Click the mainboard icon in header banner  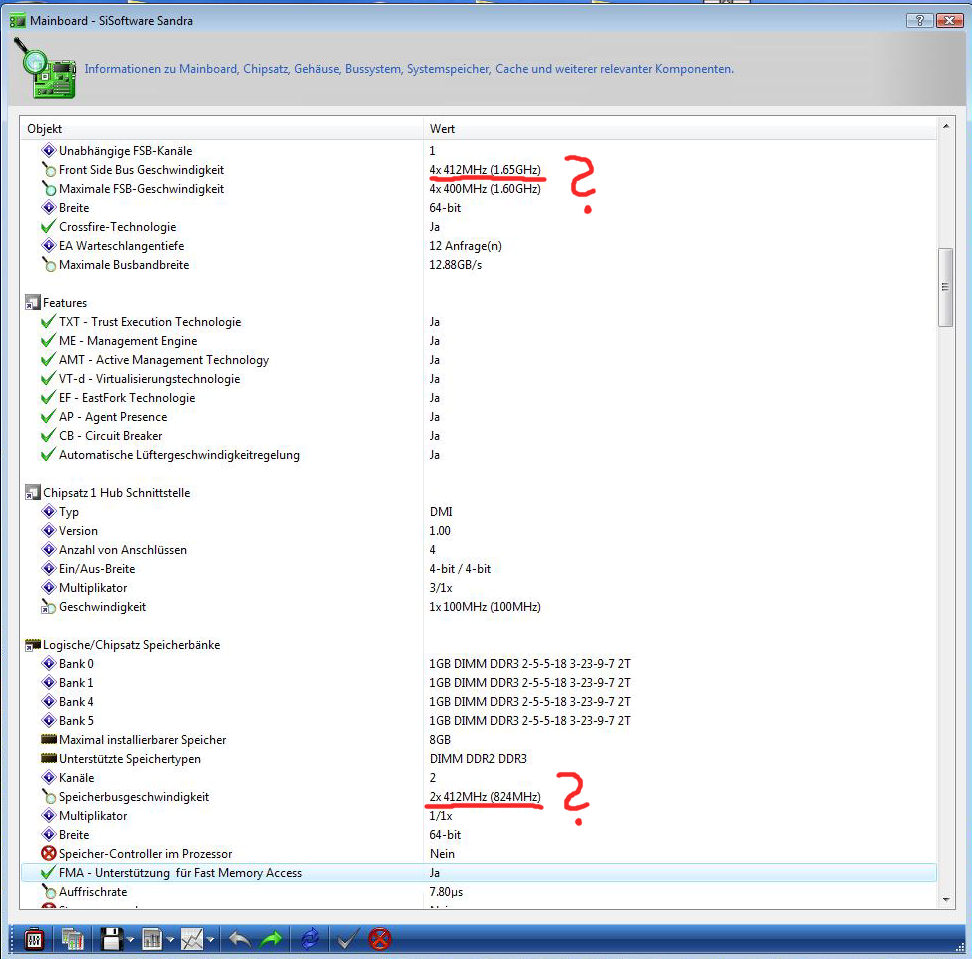pyautogui.click(x=45, y=69)
